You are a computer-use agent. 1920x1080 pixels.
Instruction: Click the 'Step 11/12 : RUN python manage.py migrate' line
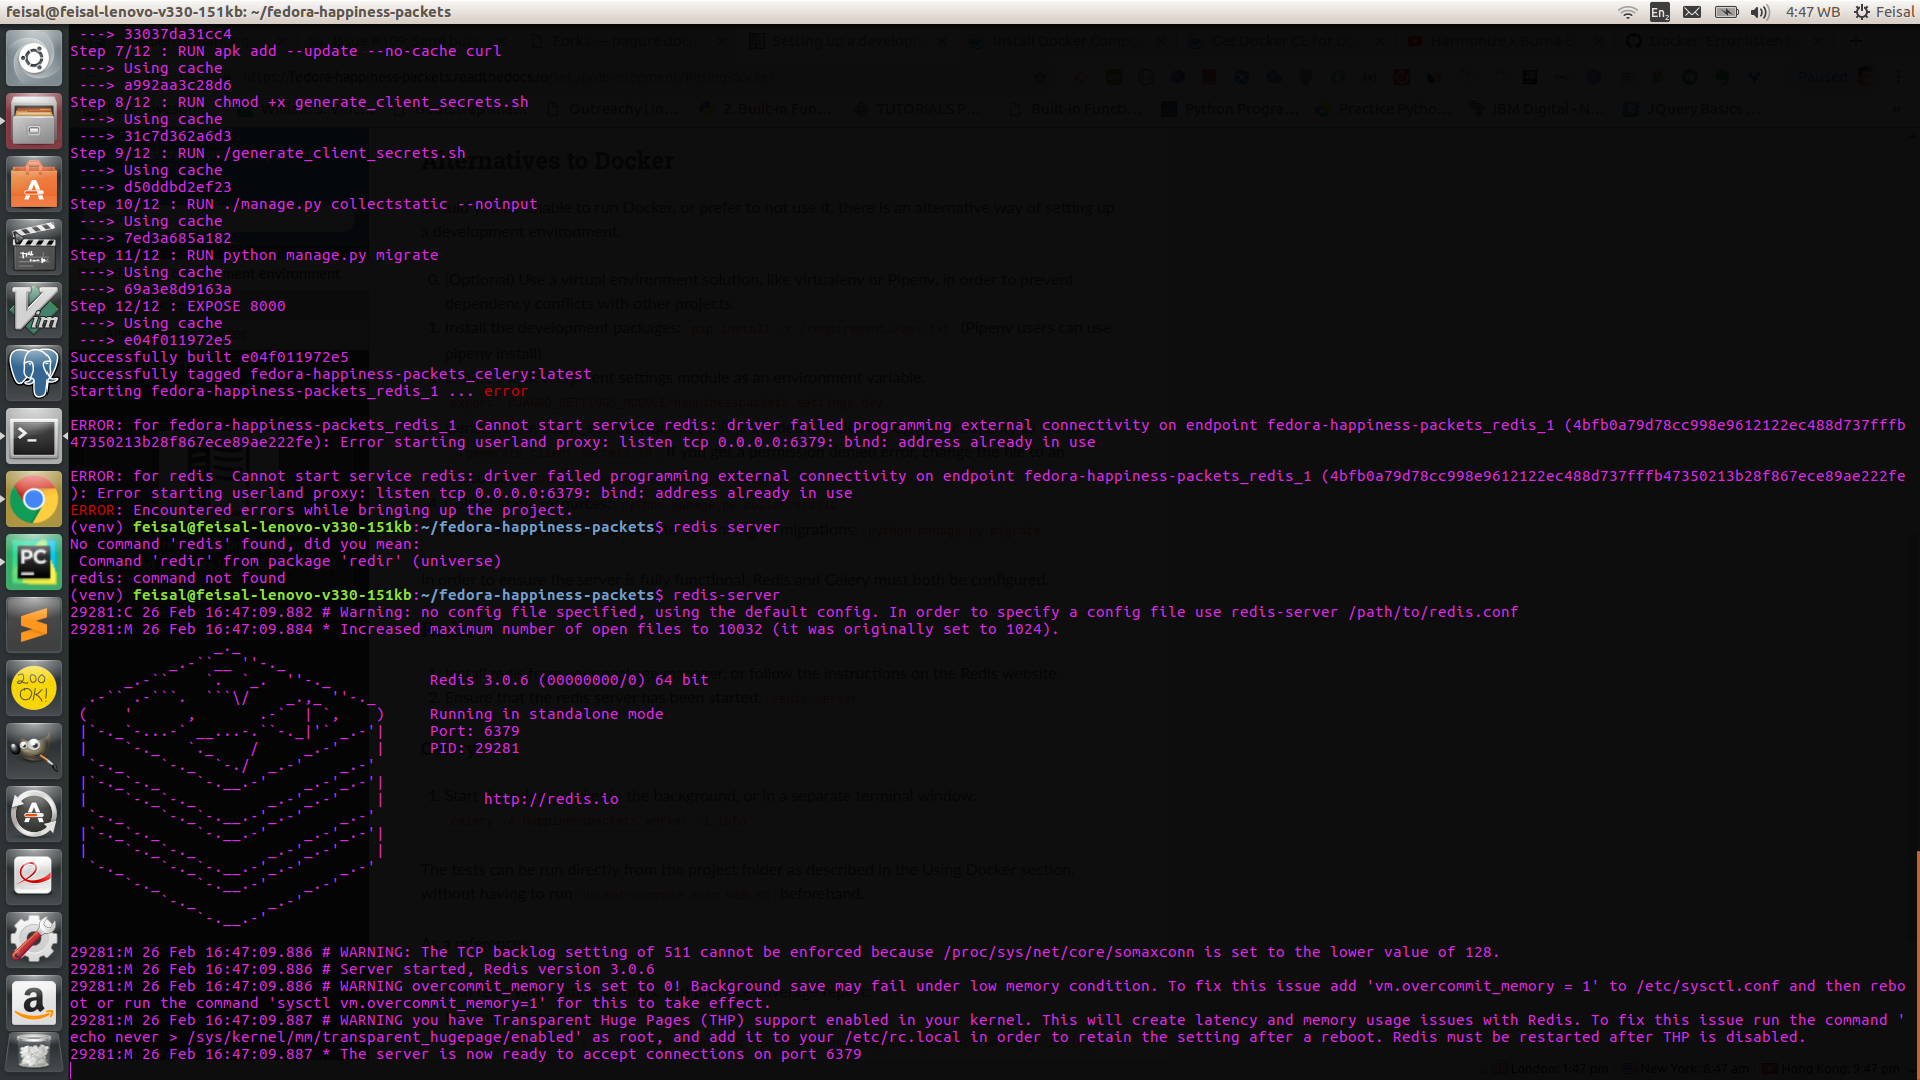pos(254,255)
